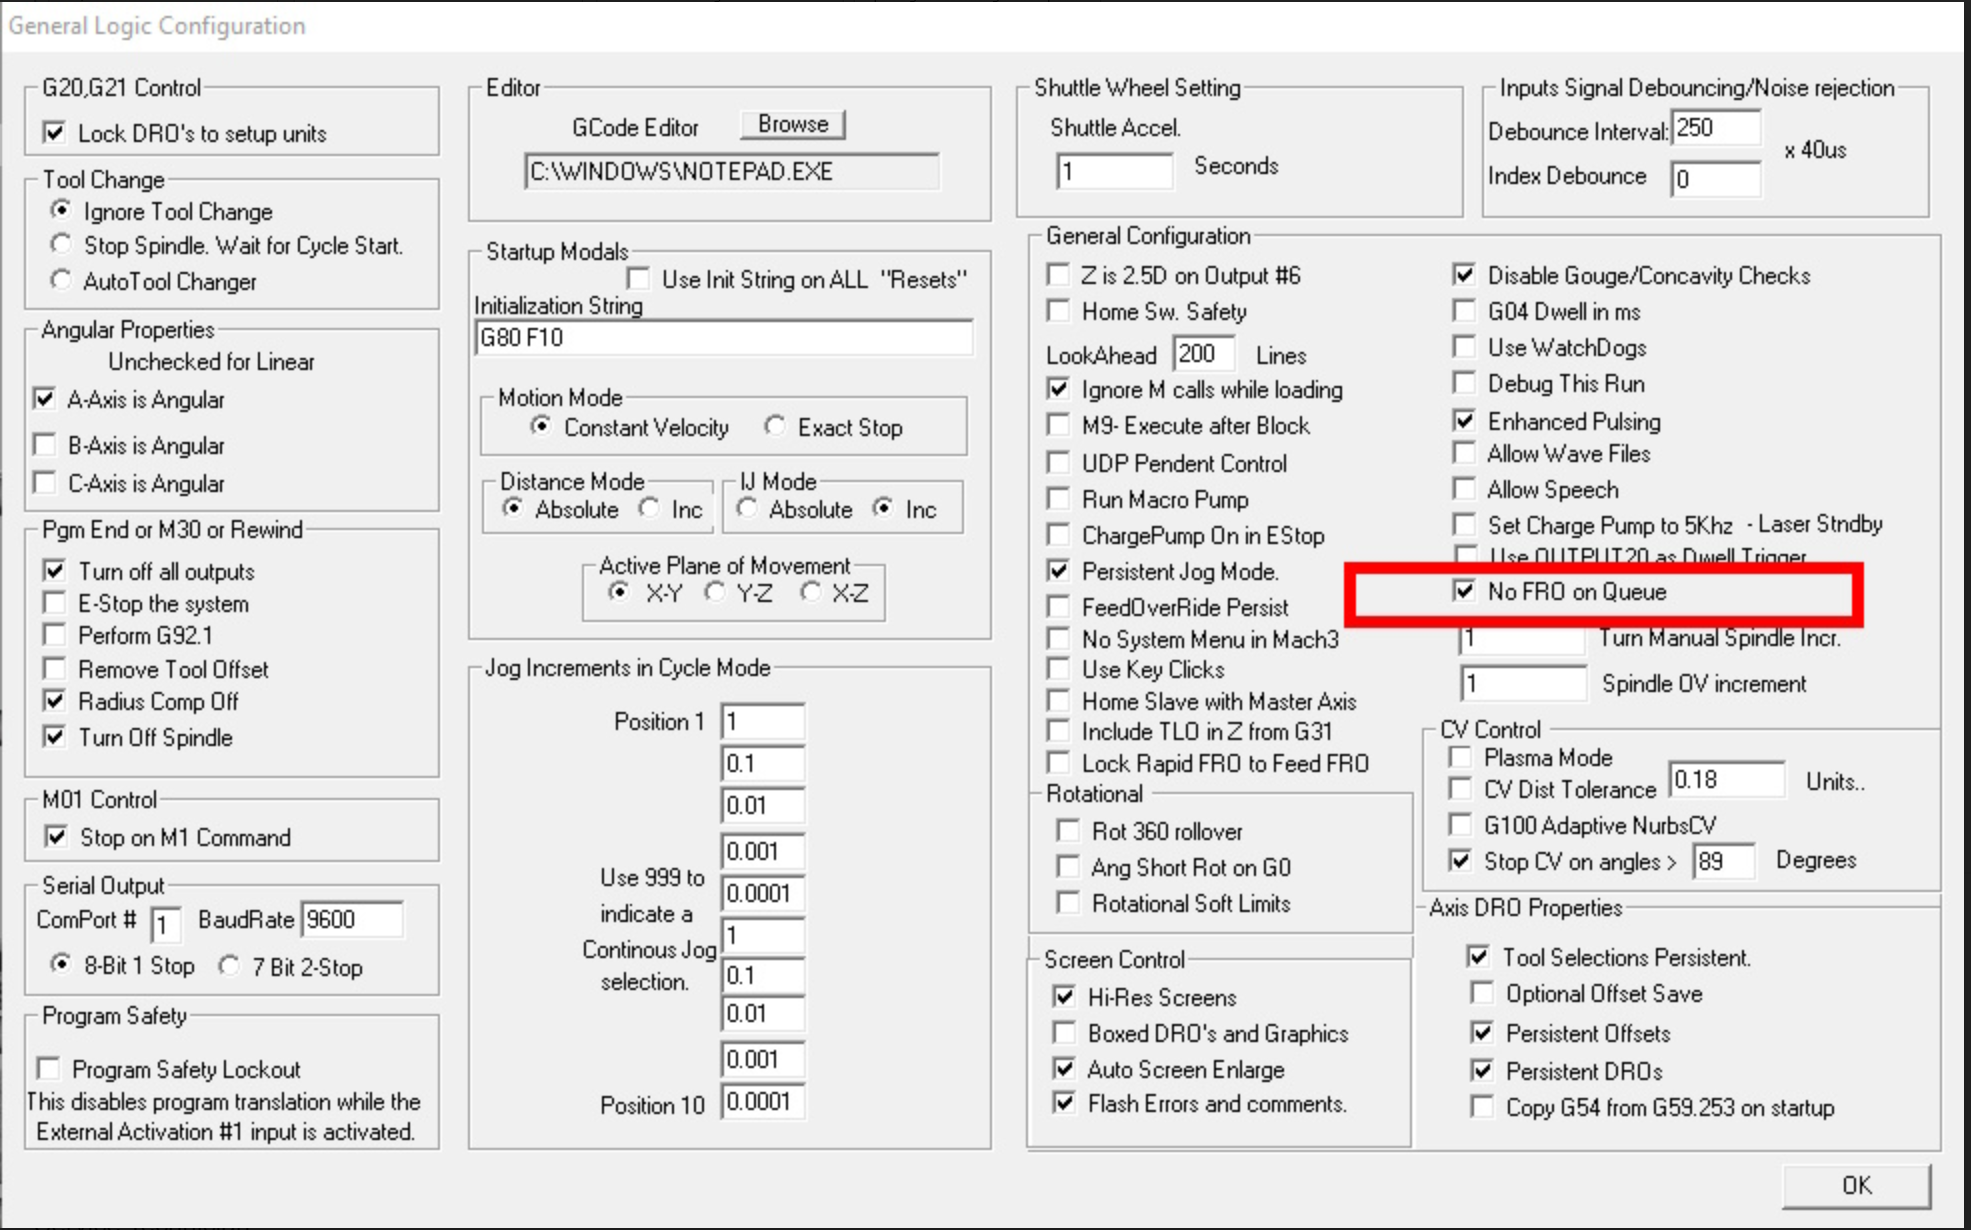Screen dimensions: 1971x1230
Task: Select Exact Stop motion mode
Action: [x=775, y=427]
